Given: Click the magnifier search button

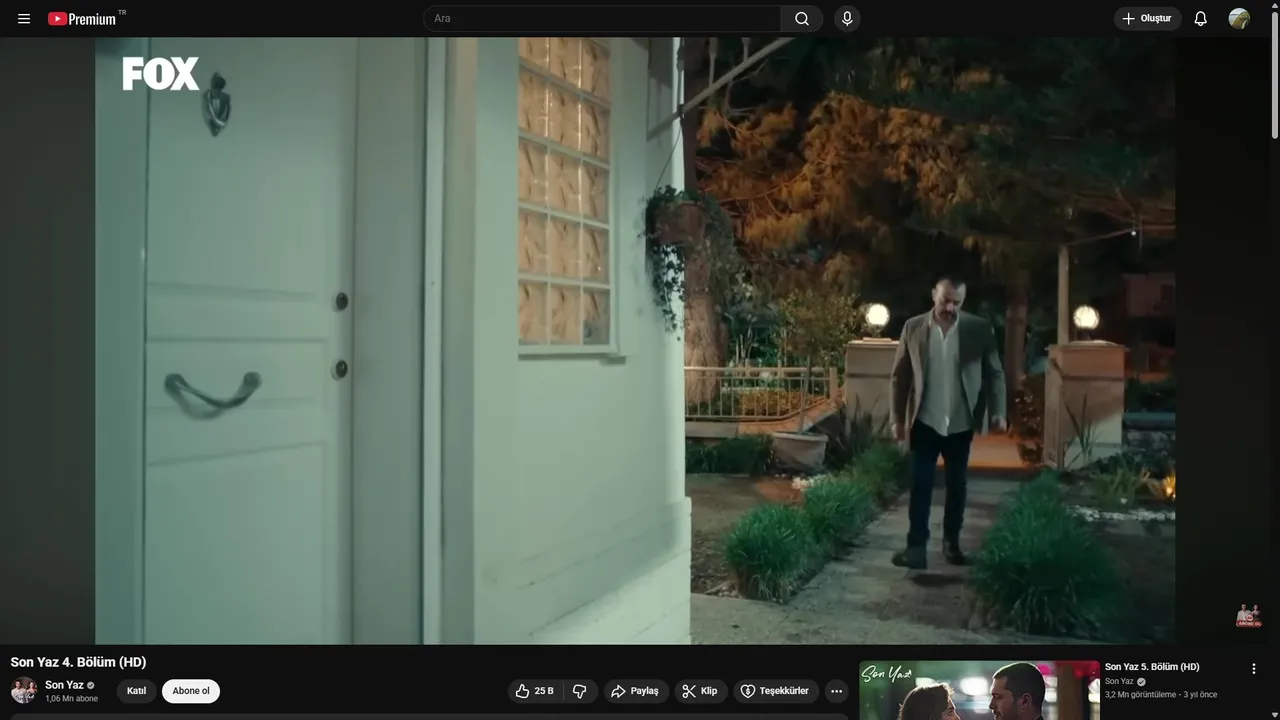Looking at the screenshot, I should click(x=802, y=19).
